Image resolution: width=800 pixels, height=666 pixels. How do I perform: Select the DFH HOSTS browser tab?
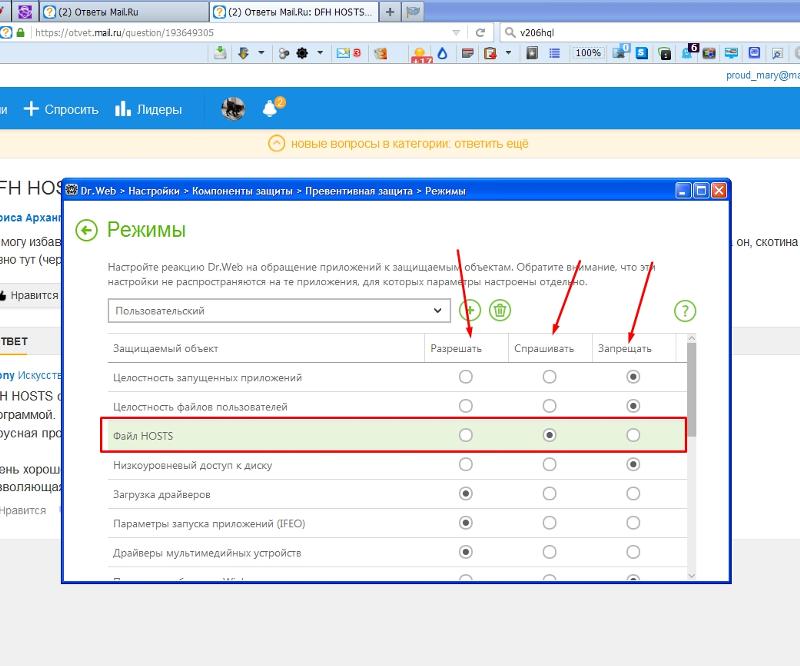[294, 12]
